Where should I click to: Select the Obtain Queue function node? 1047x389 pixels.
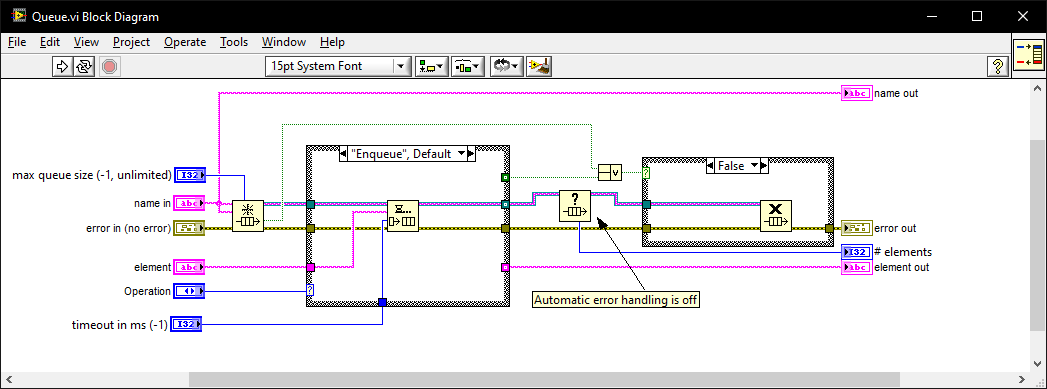[248, 216]
